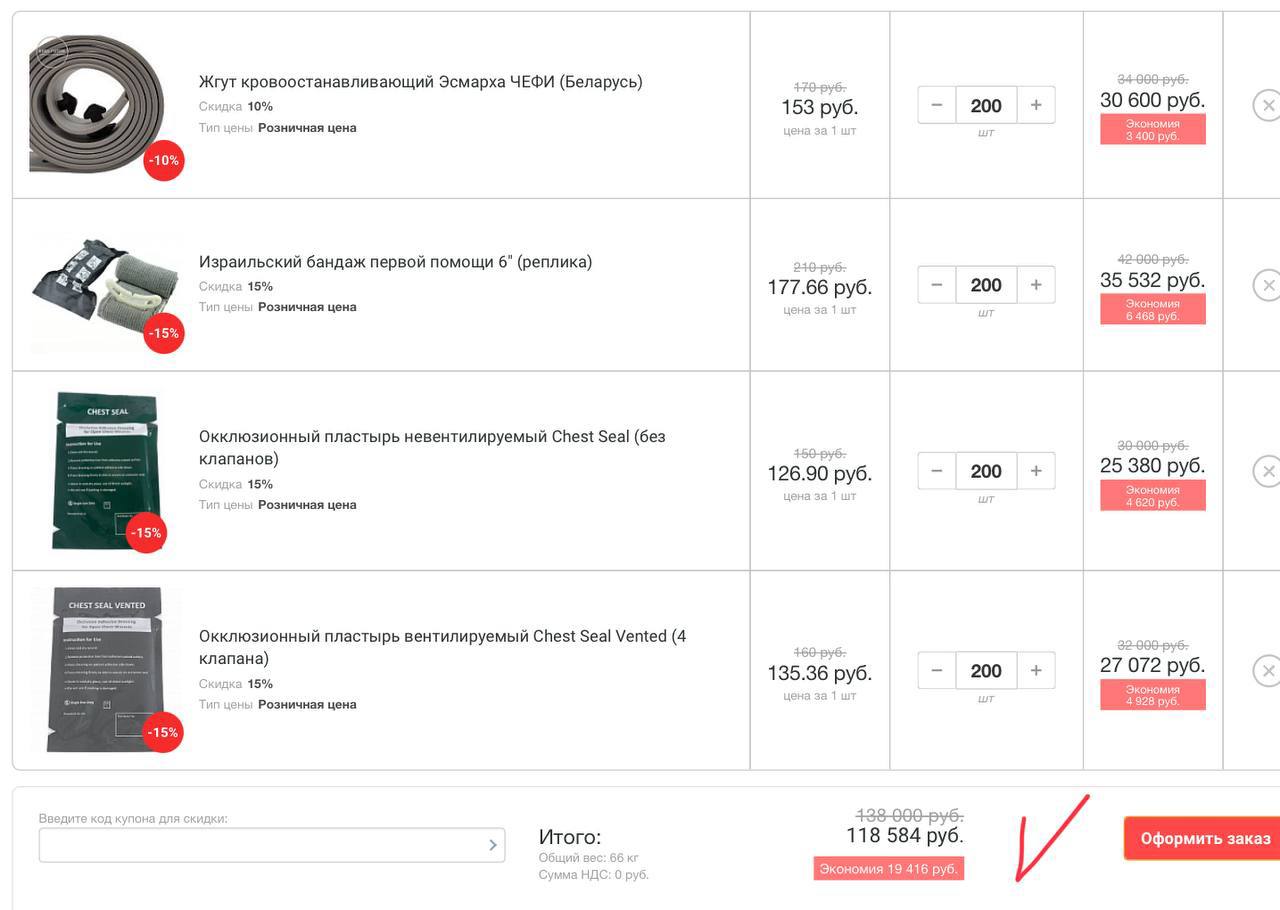The image size is (1280, 910).
Task: View Chest Seal Vented product image
Action: pos(106,669)
